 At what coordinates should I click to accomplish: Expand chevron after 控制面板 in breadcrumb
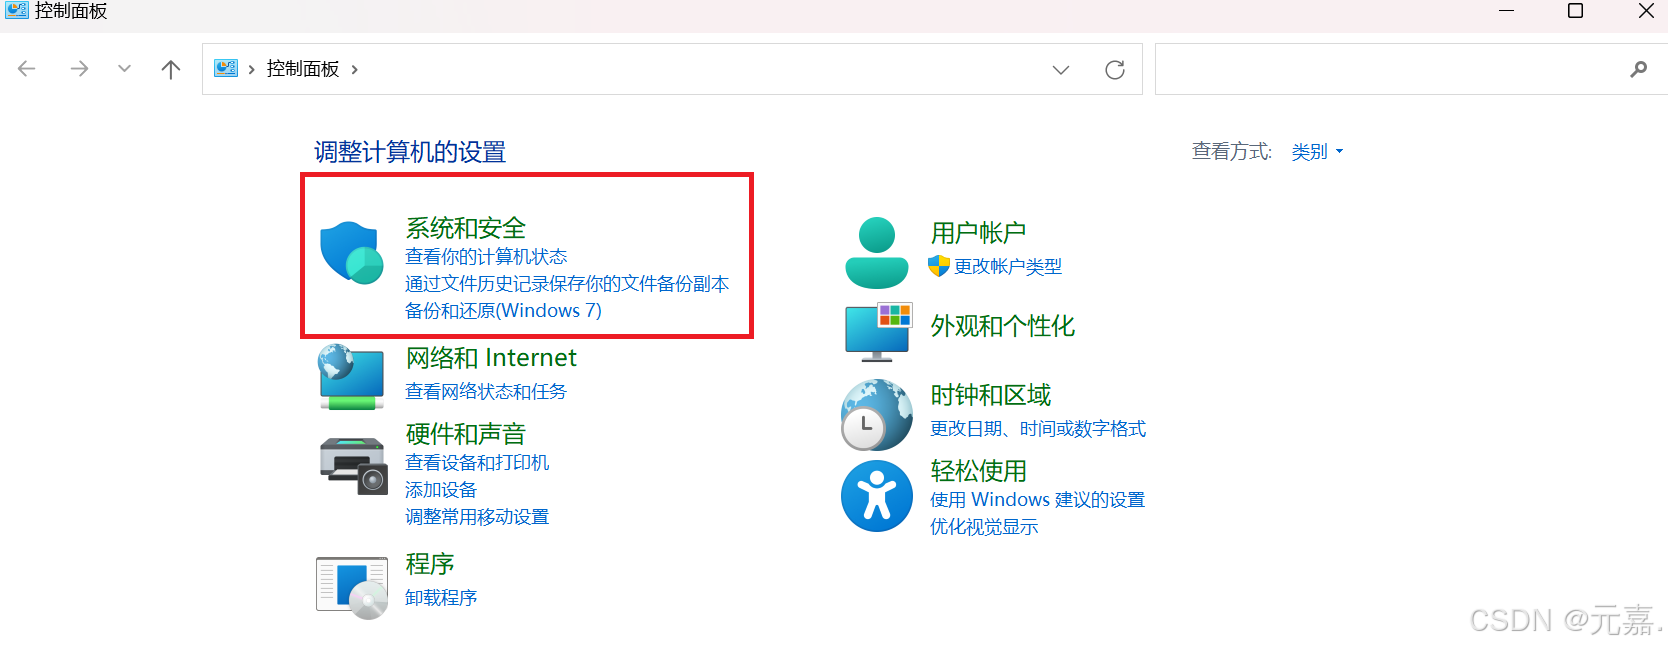tap(354, 69)
